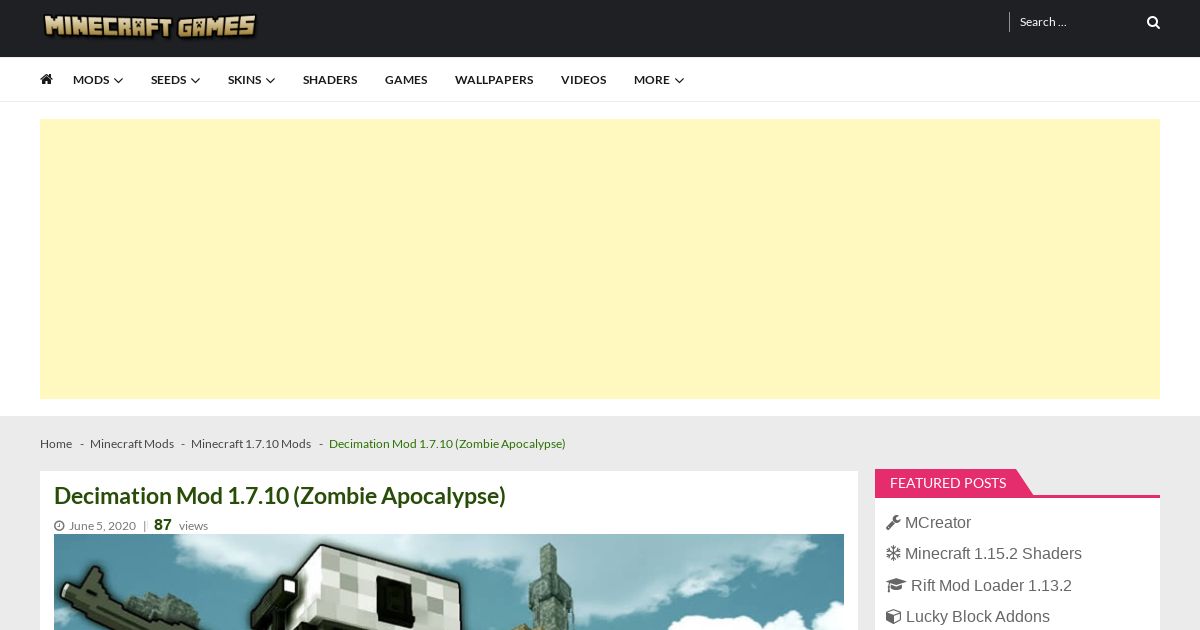Click the graduation cap icon beside Rift Mod Loader

point(896,585)
